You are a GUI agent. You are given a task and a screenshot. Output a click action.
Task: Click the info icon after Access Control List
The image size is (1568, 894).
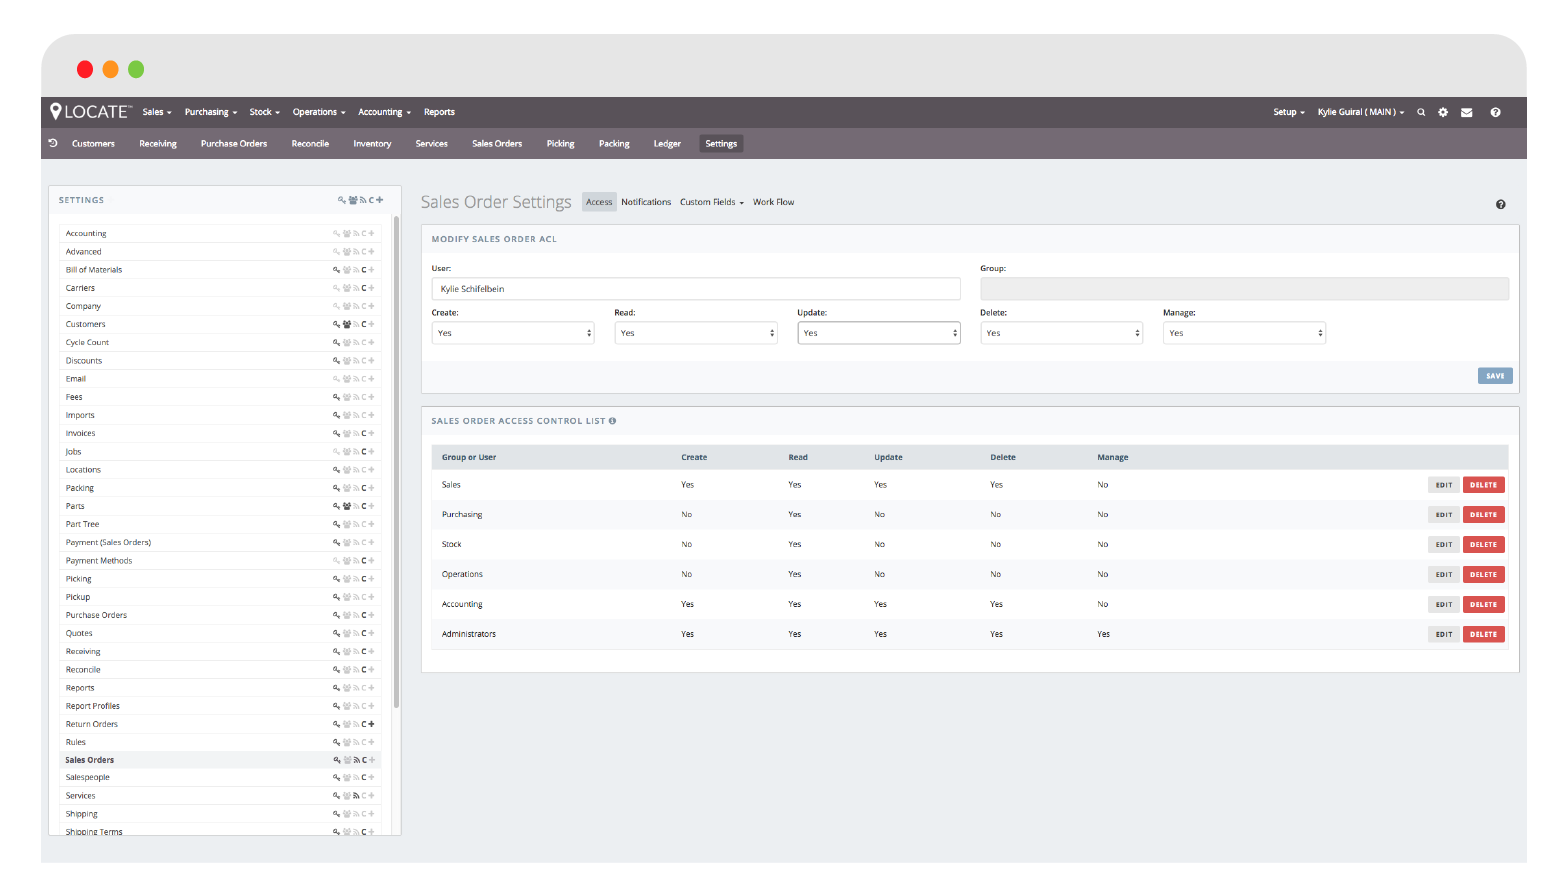tap(612, 421)
